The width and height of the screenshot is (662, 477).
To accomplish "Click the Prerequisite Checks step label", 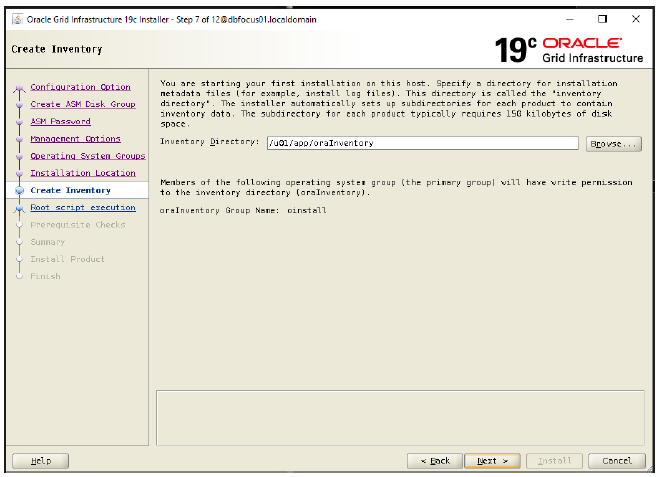I will 78,225.
